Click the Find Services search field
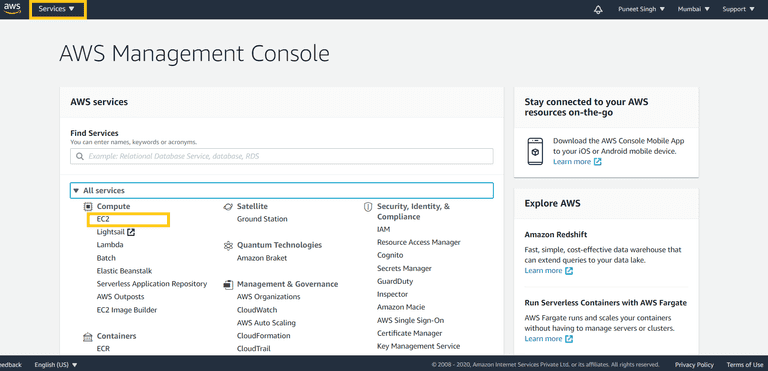The width and height of the screenshot is (768, 371). 282,157
